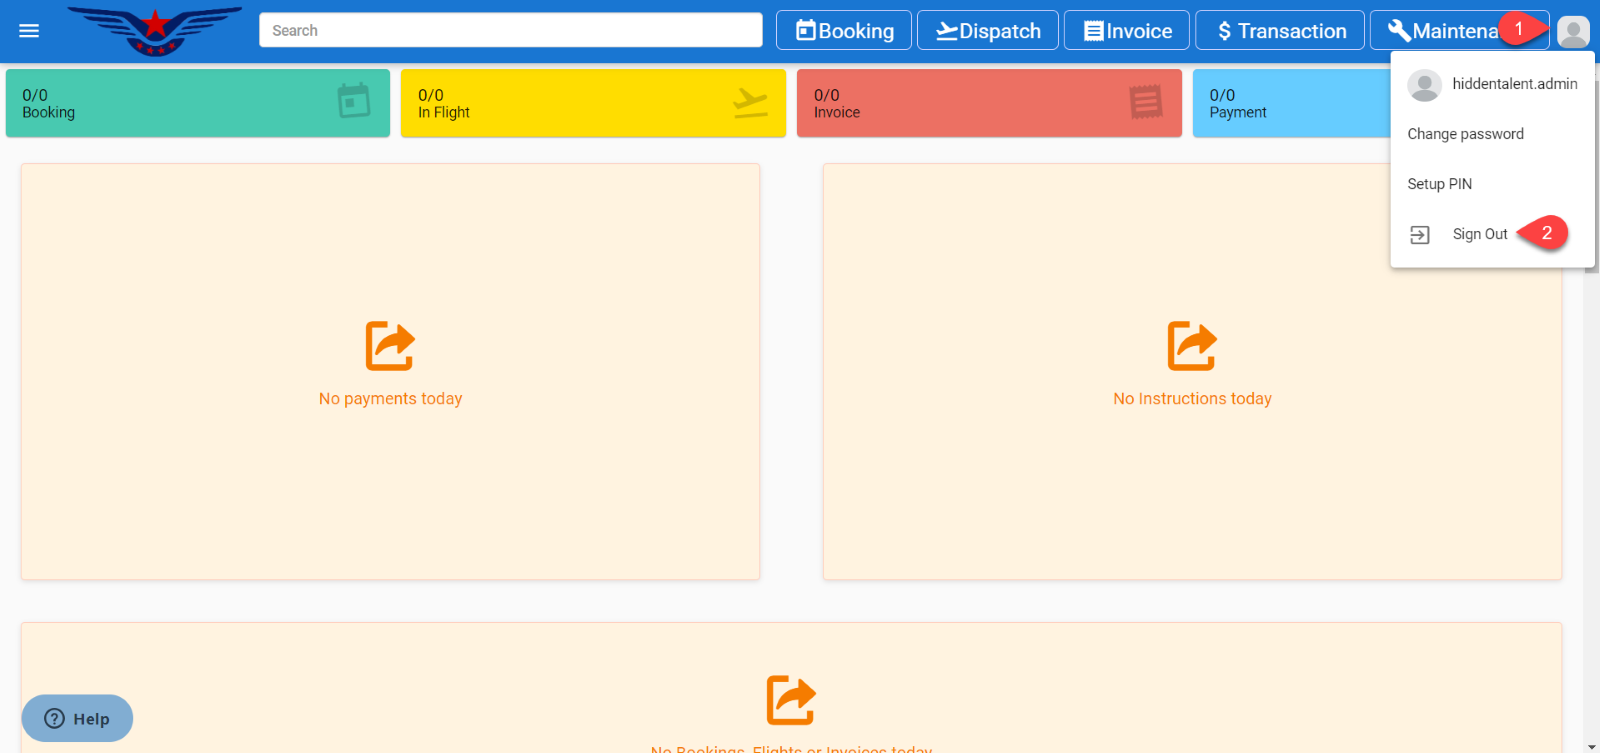Focus the Search input field
1600x753 pixels.
(510, 31)
